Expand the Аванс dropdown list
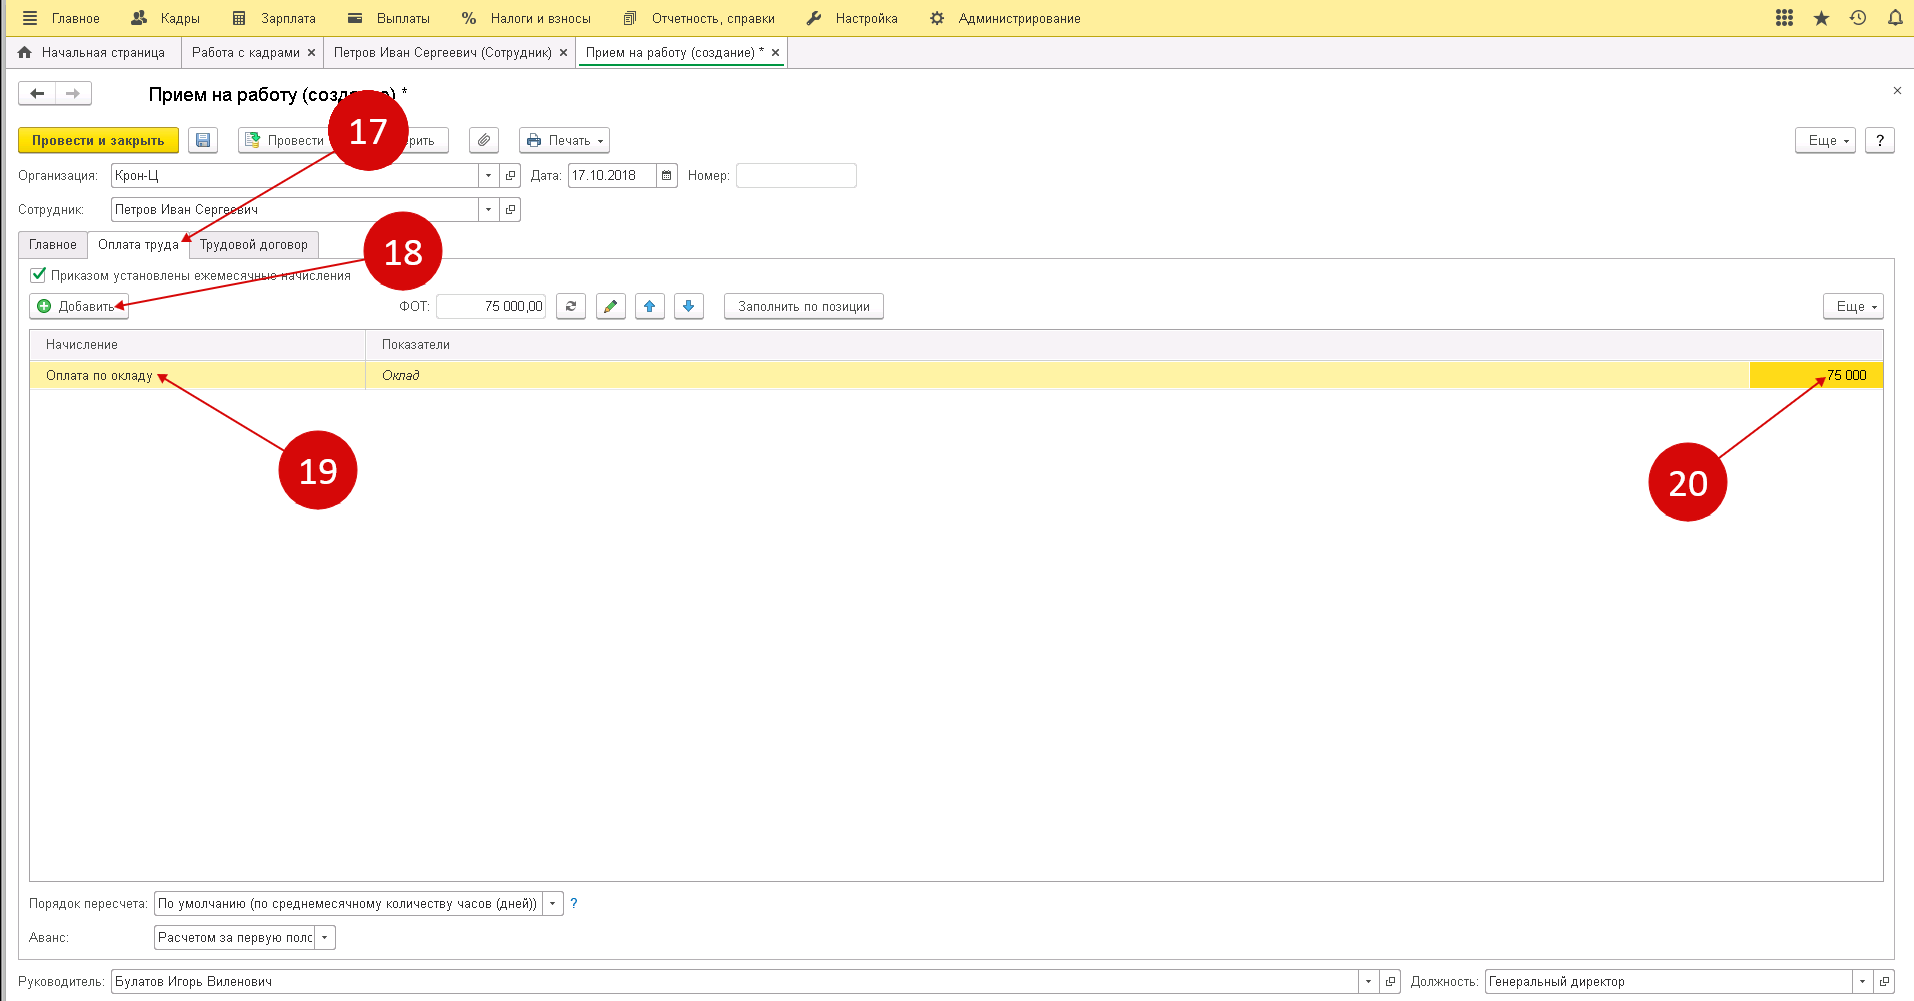1914x1001 pixels. 325,938
